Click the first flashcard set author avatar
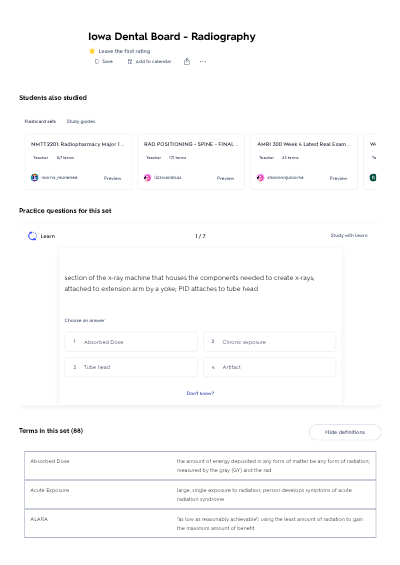400x565 pixels. (35, 177)
